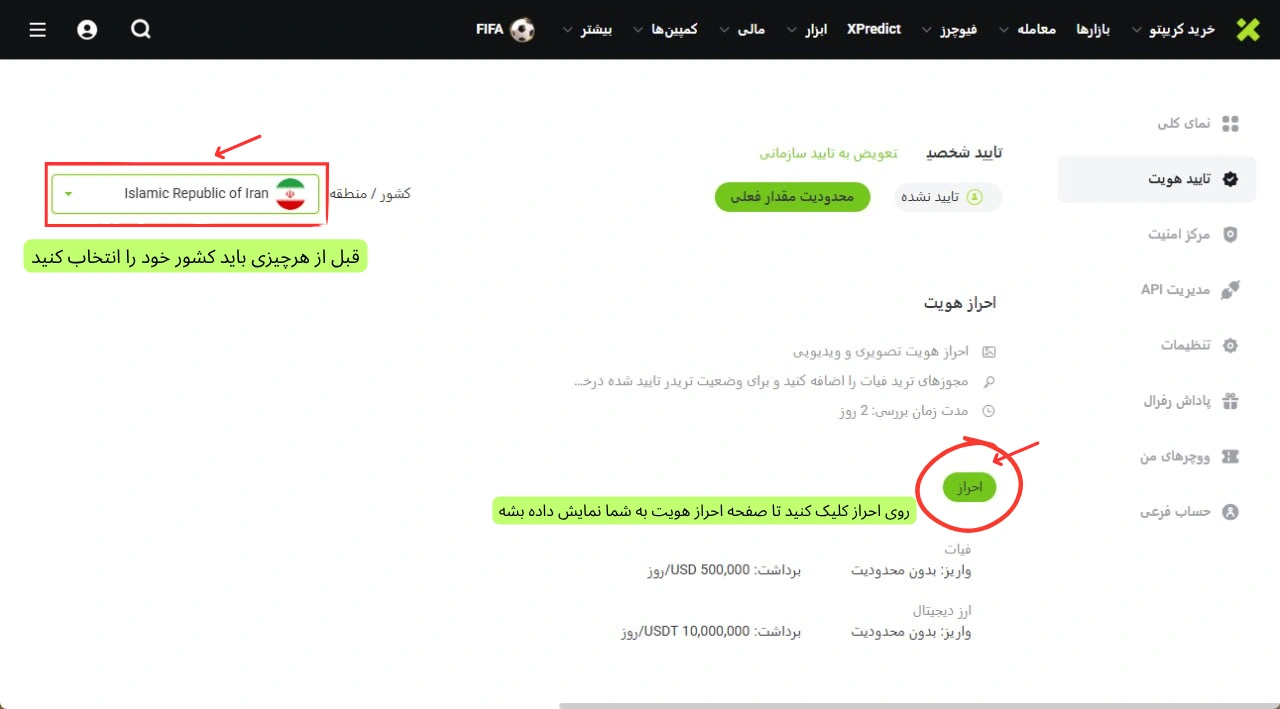Click the تایید نشده status badge

point(948,197)
